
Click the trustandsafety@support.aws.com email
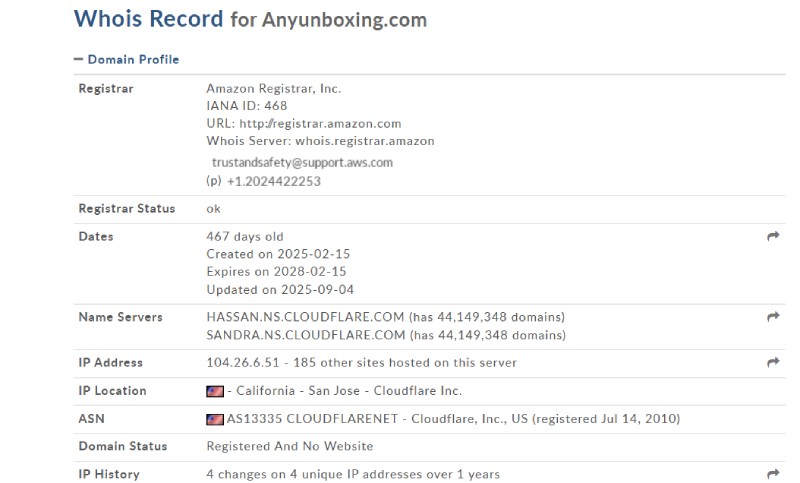coord(302,163)
